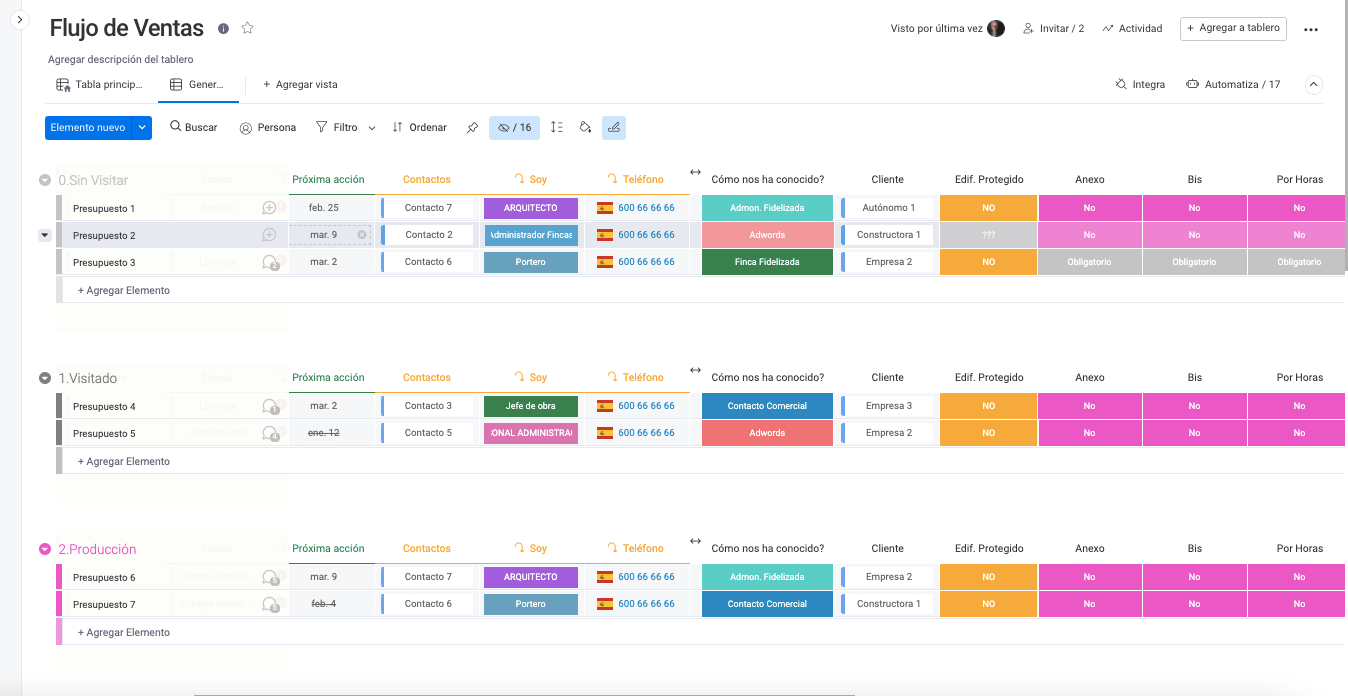1348x696 pixels.
Task: Click Agregar vista to add a view
Action: click(300, 85)
